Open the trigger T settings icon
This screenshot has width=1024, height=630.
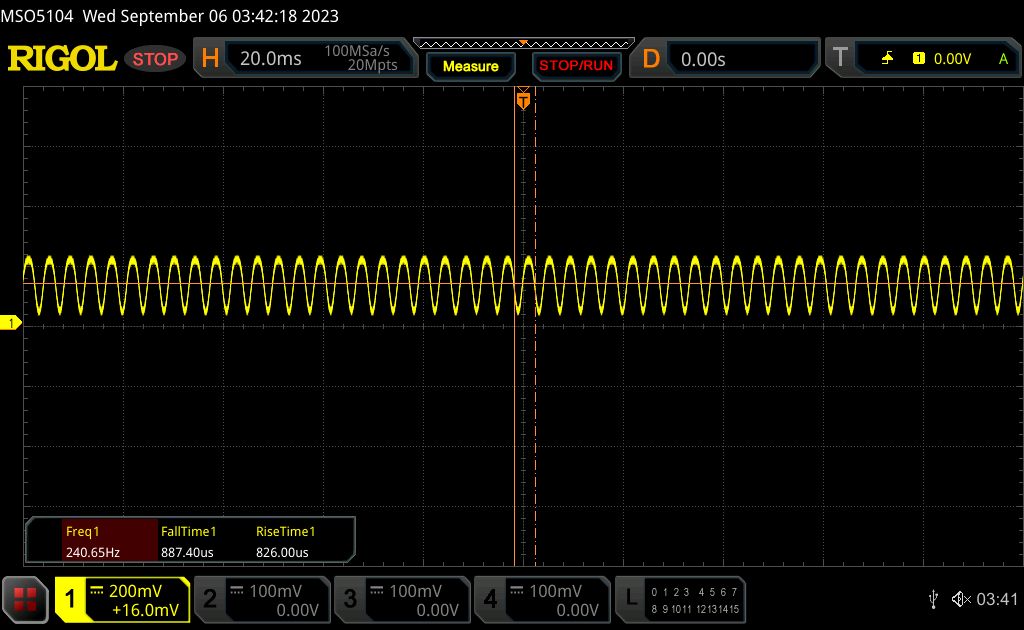pos(840,57)
